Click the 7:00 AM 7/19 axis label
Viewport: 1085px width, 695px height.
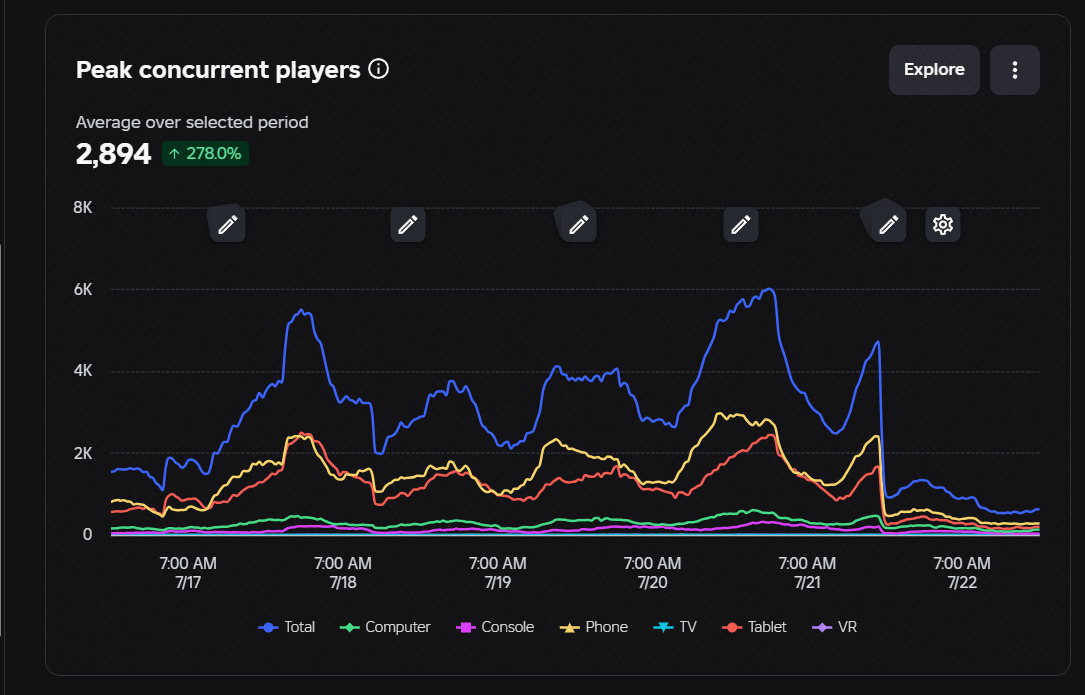[498, 572]
